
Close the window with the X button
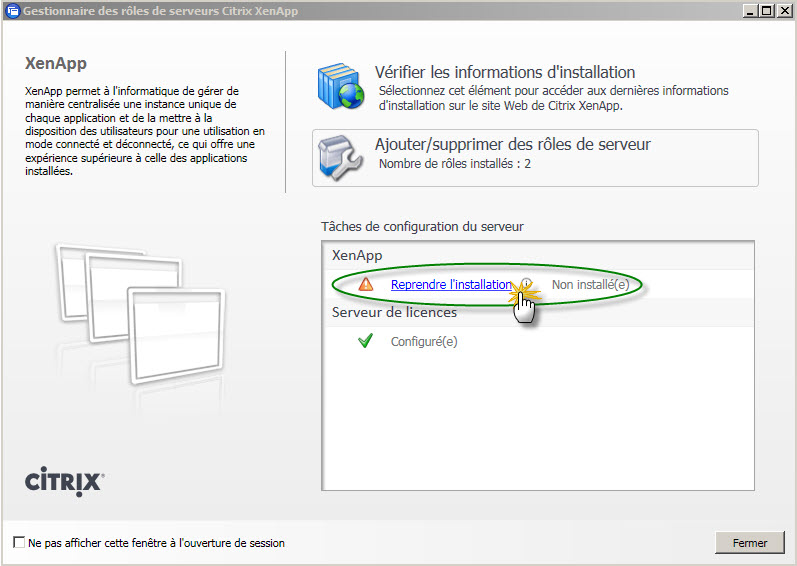(x=784, y=11)
